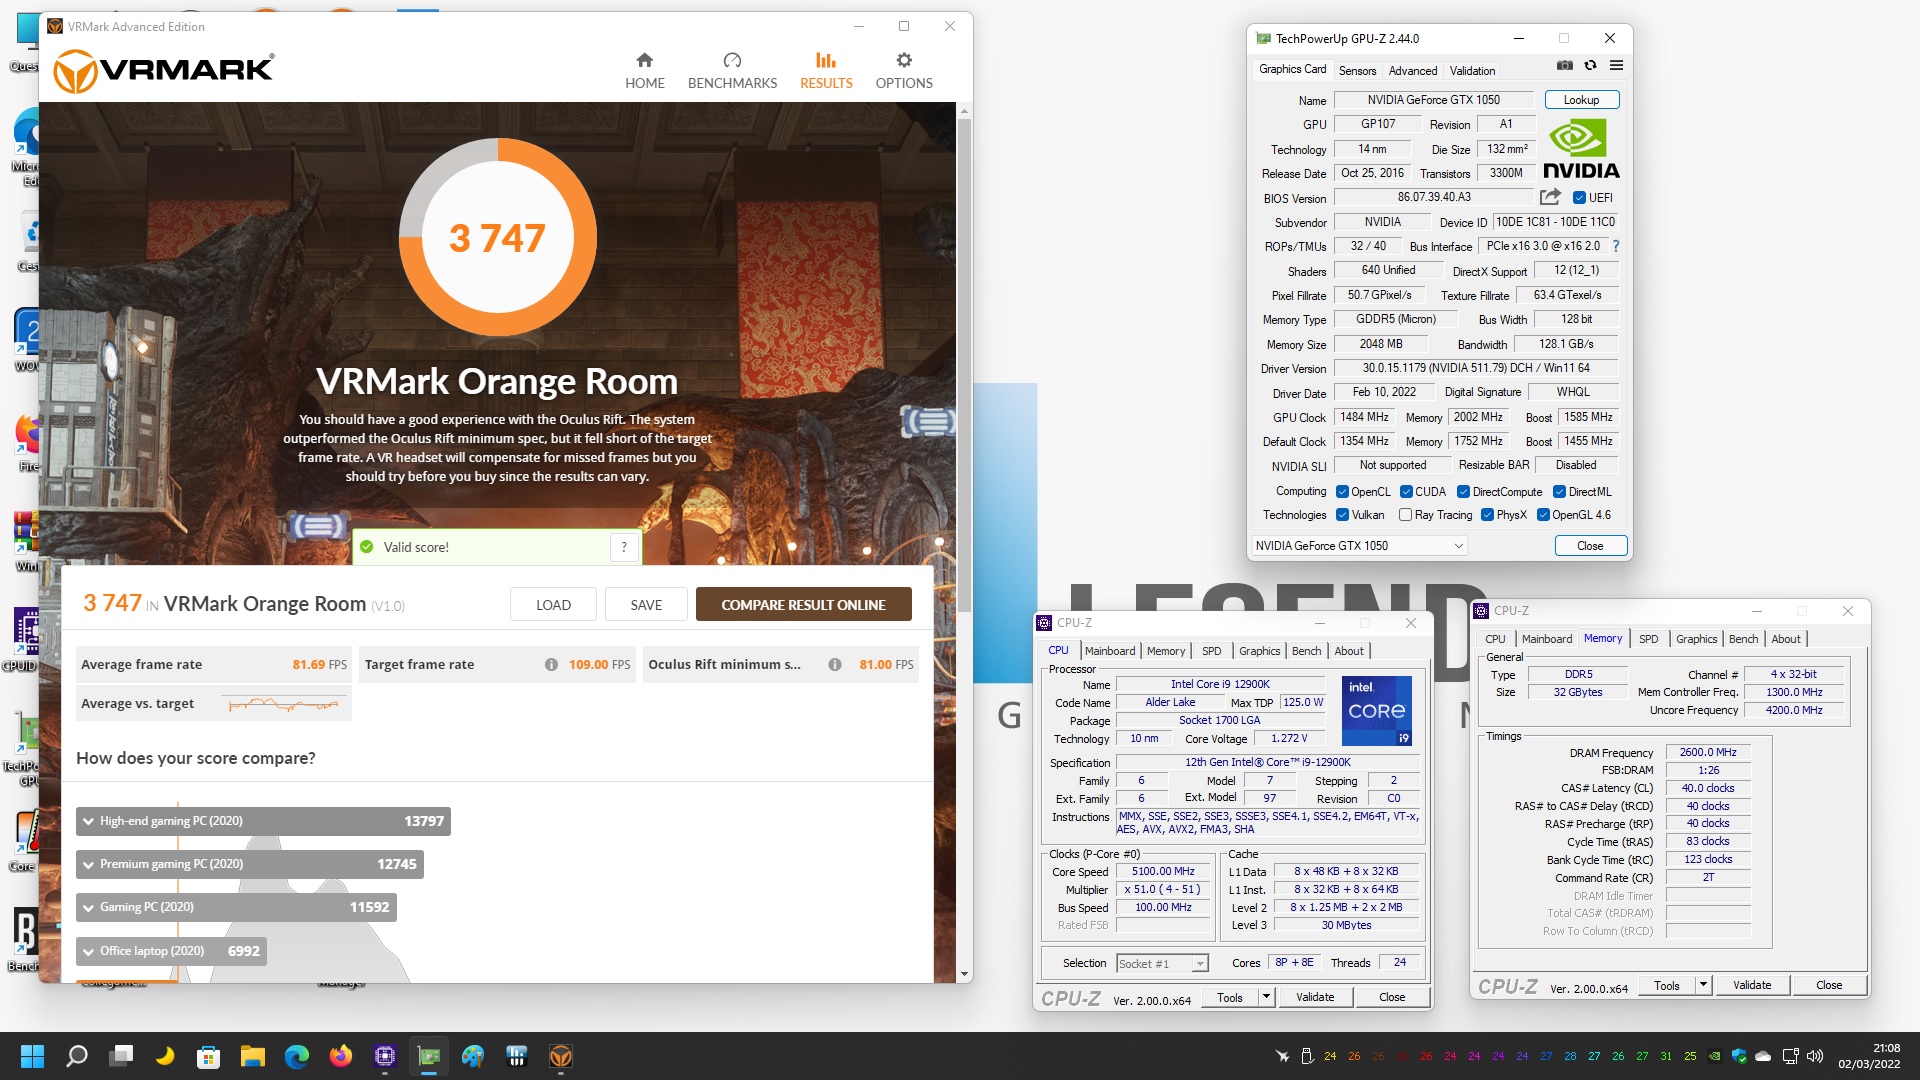Show info for Target frame rate

[x=551, y=665]
